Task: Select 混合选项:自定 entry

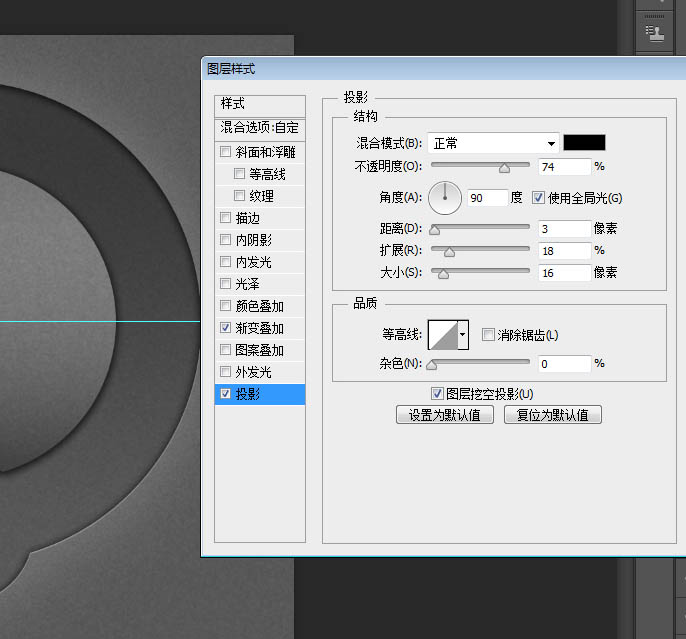Action: [260, 128]
